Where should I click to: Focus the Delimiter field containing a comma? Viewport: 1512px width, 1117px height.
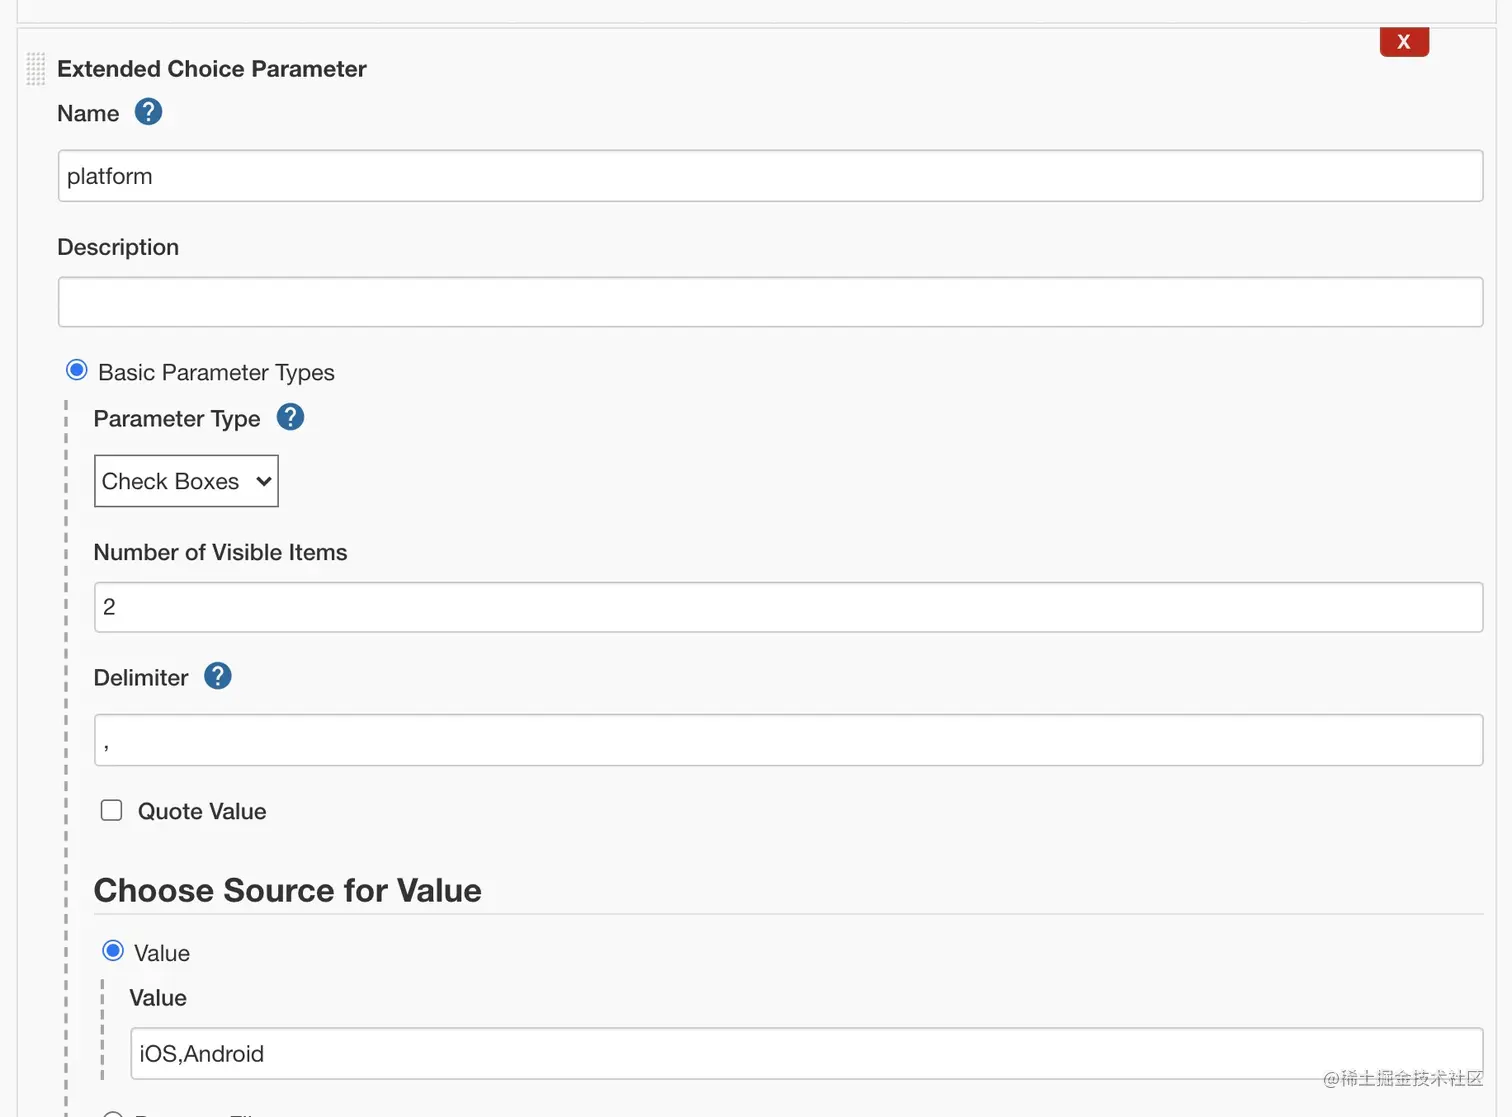(x=788, y=740)
